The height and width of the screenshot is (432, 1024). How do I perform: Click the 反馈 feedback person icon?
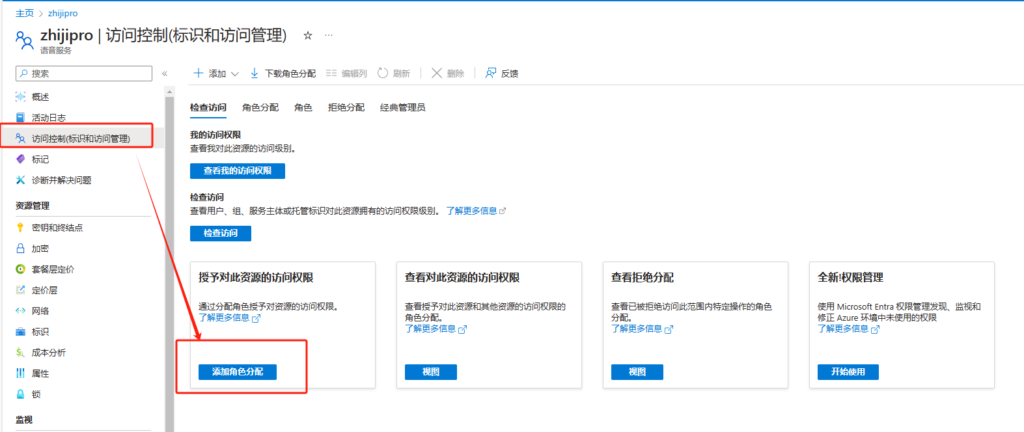tap(490, 73)
